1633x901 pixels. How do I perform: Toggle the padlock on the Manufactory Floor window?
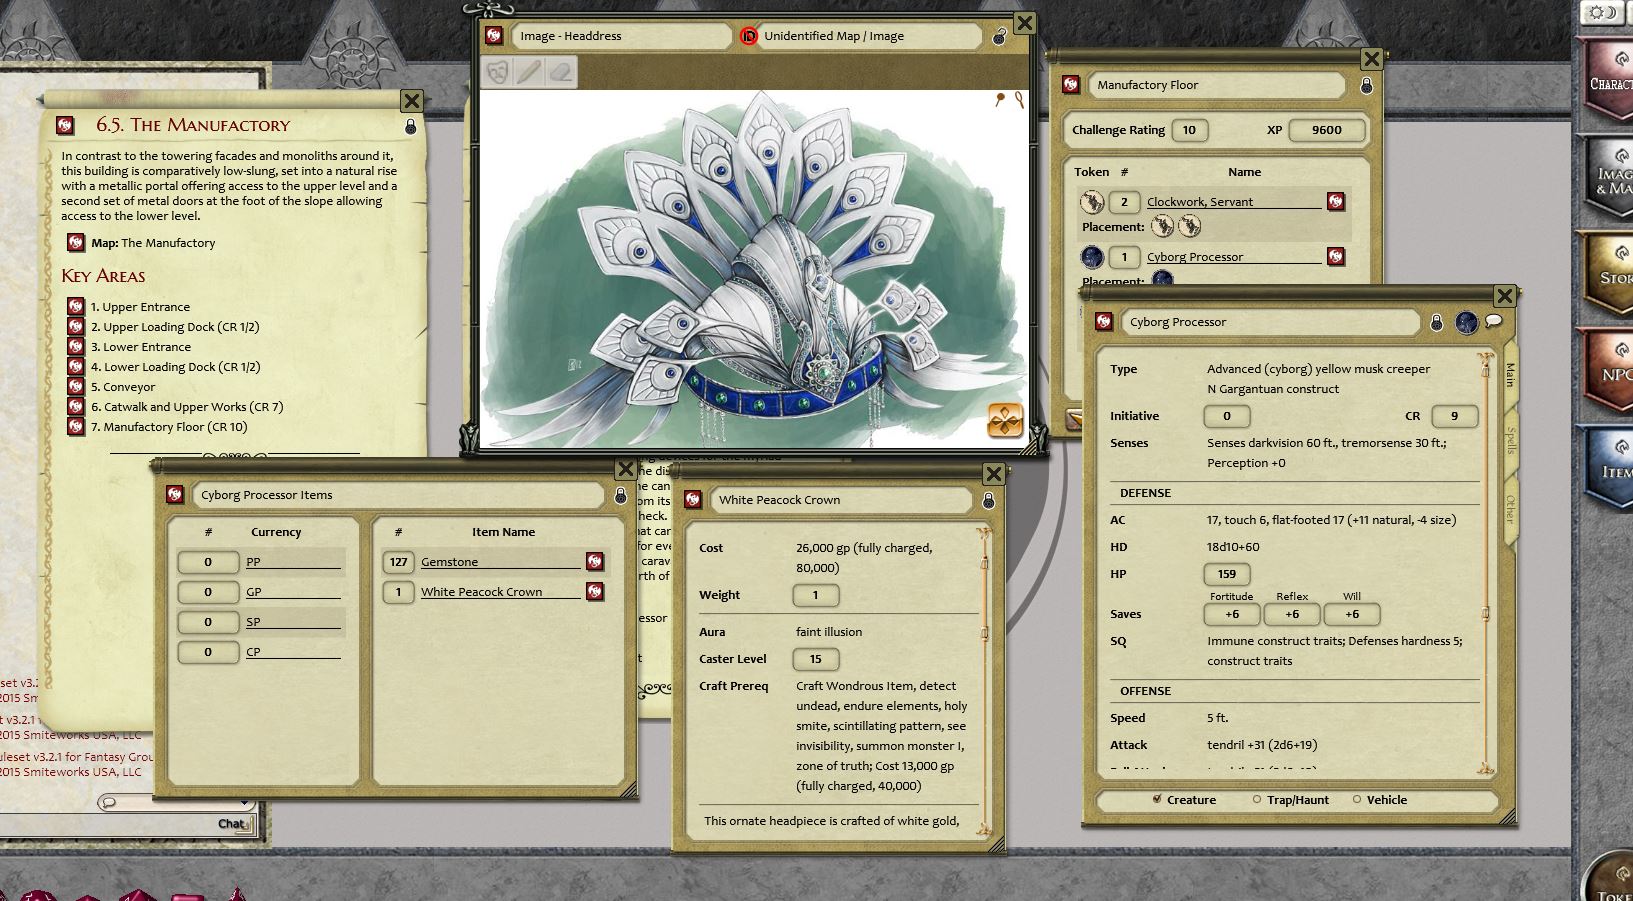click(1367, 86)
